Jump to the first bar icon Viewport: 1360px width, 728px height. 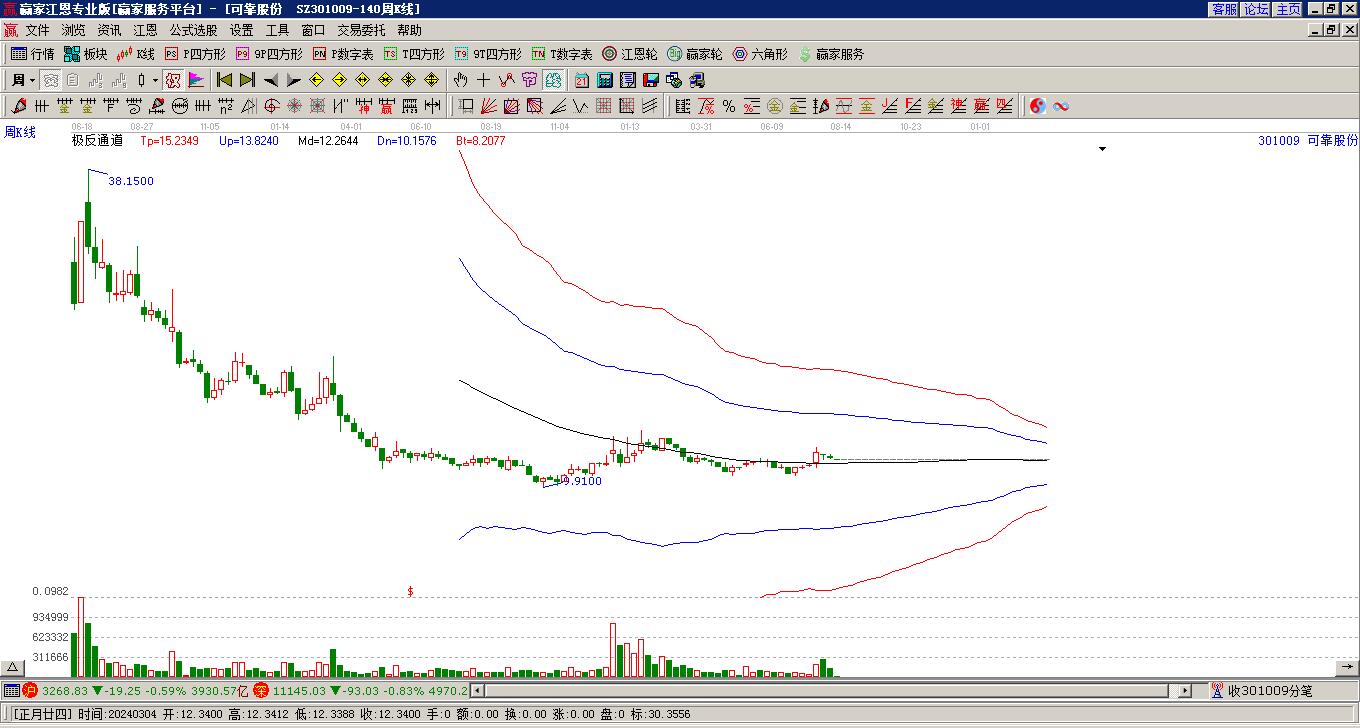(224, 80)
